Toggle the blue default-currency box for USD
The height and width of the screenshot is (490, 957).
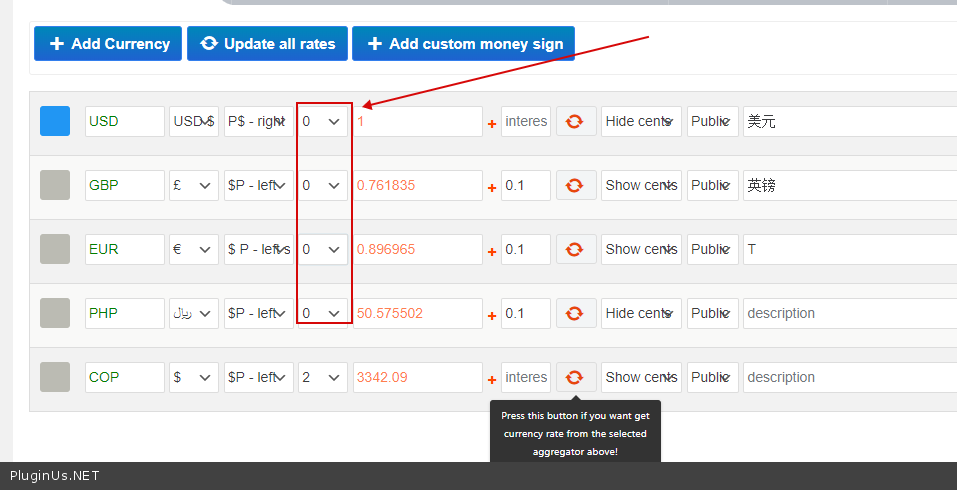55,122
